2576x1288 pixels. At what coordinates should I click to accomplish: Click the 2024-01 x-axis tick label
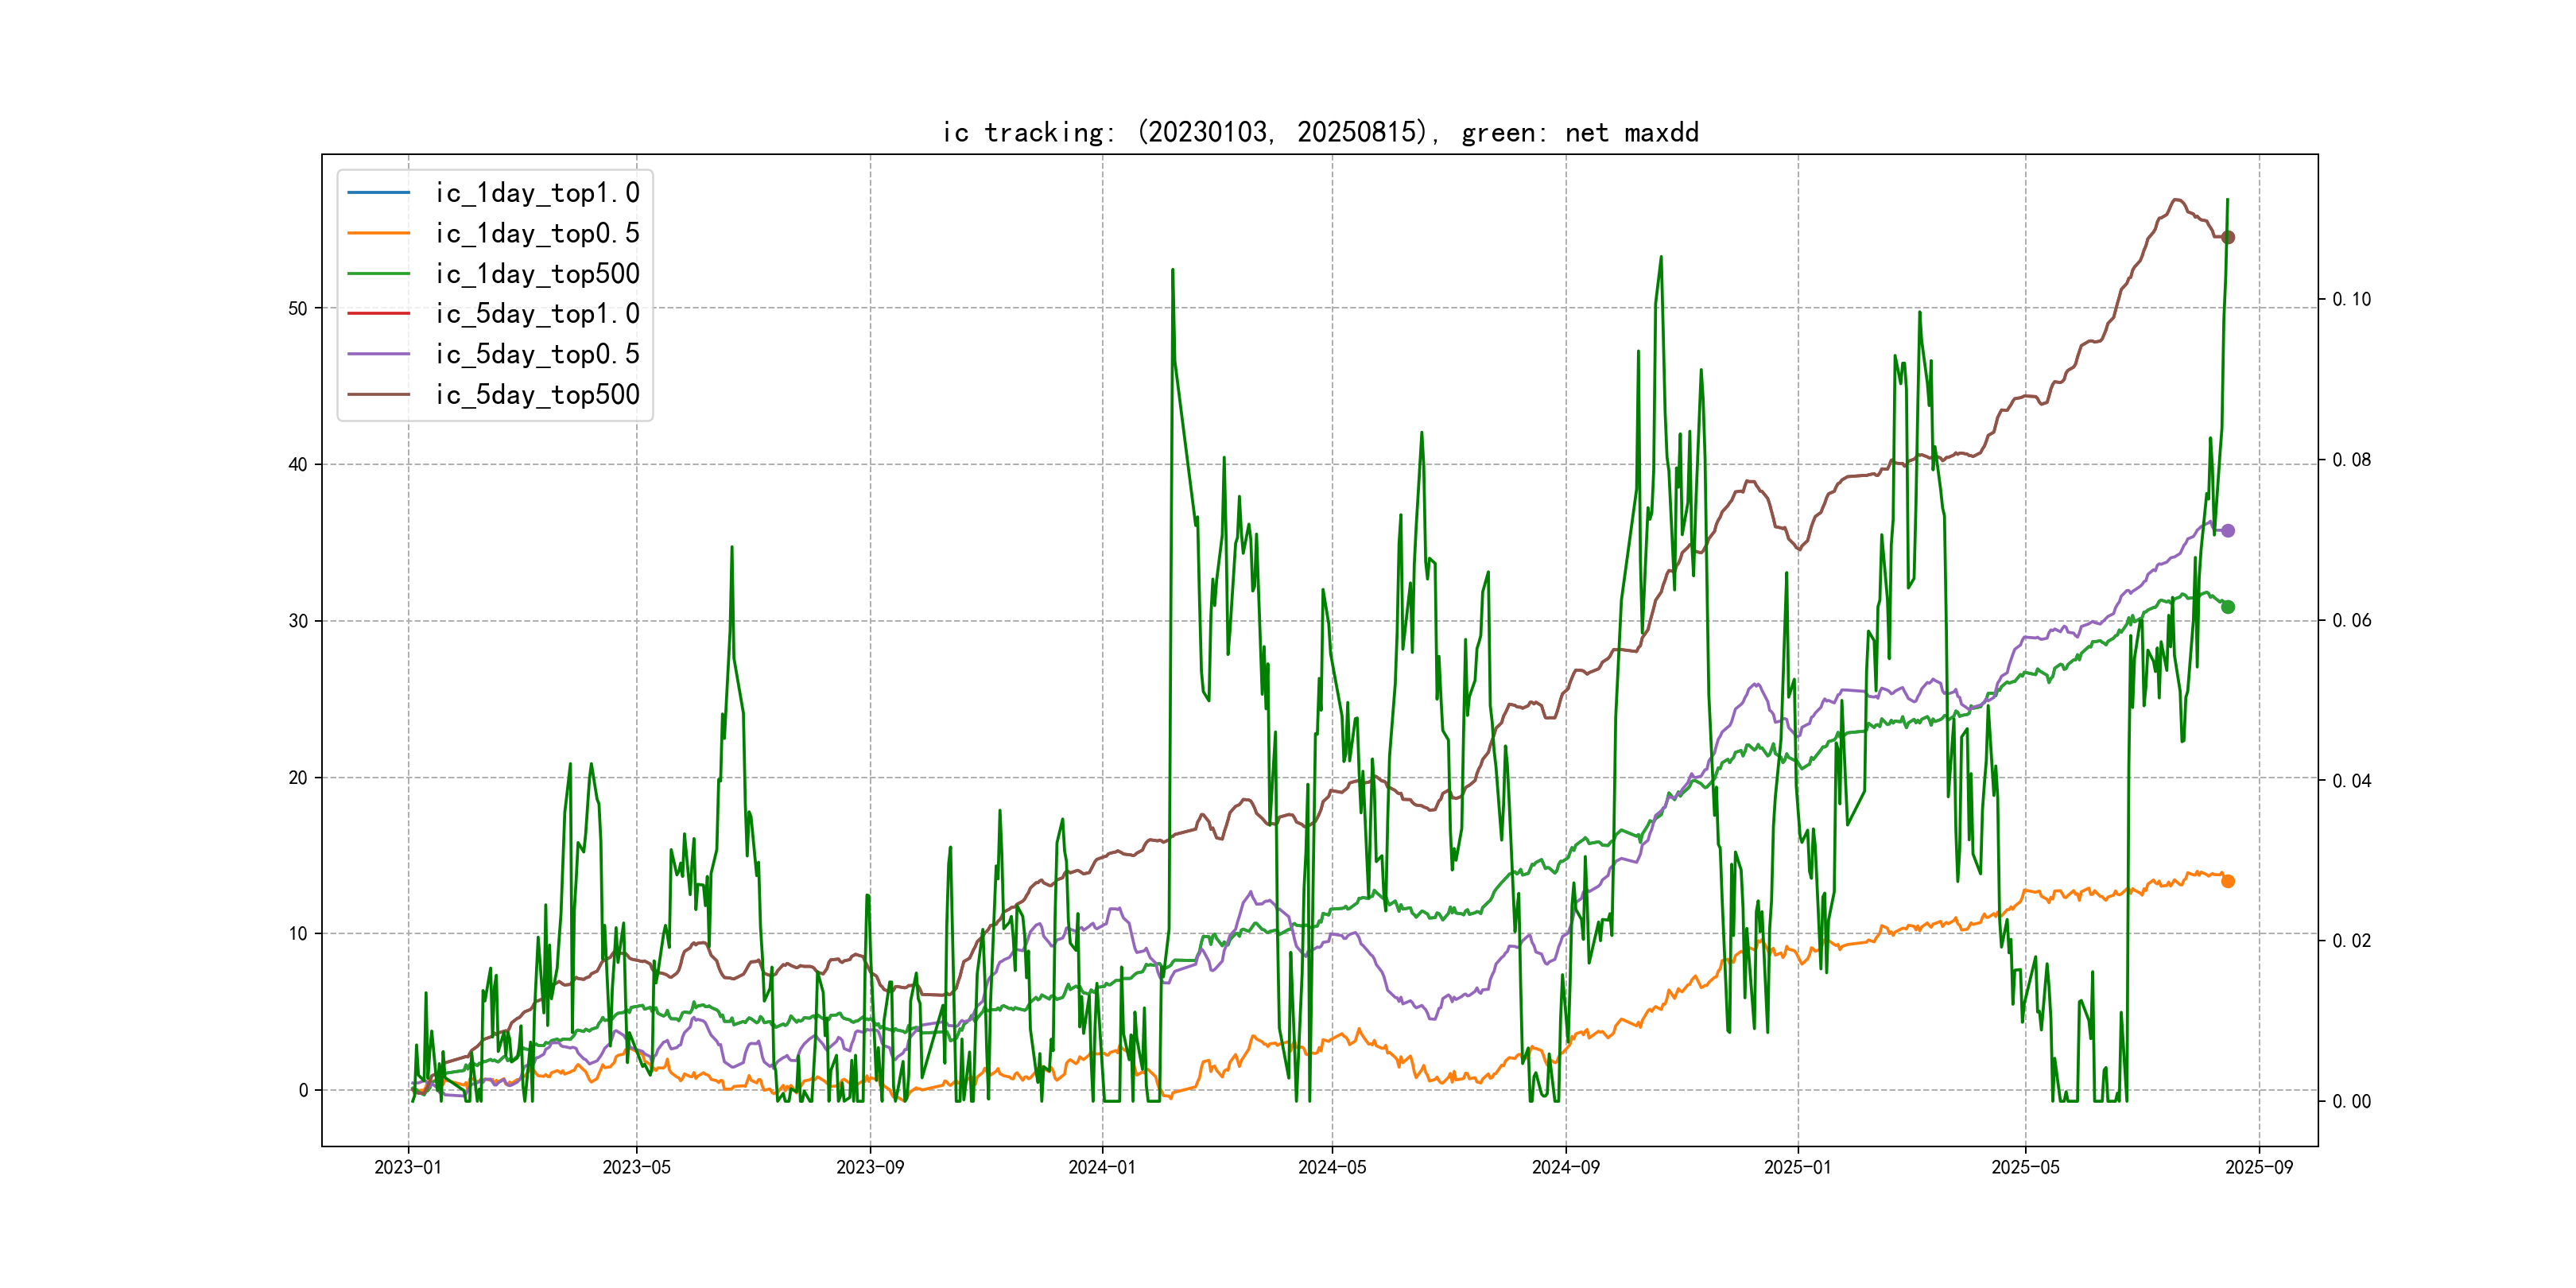1102,1167
